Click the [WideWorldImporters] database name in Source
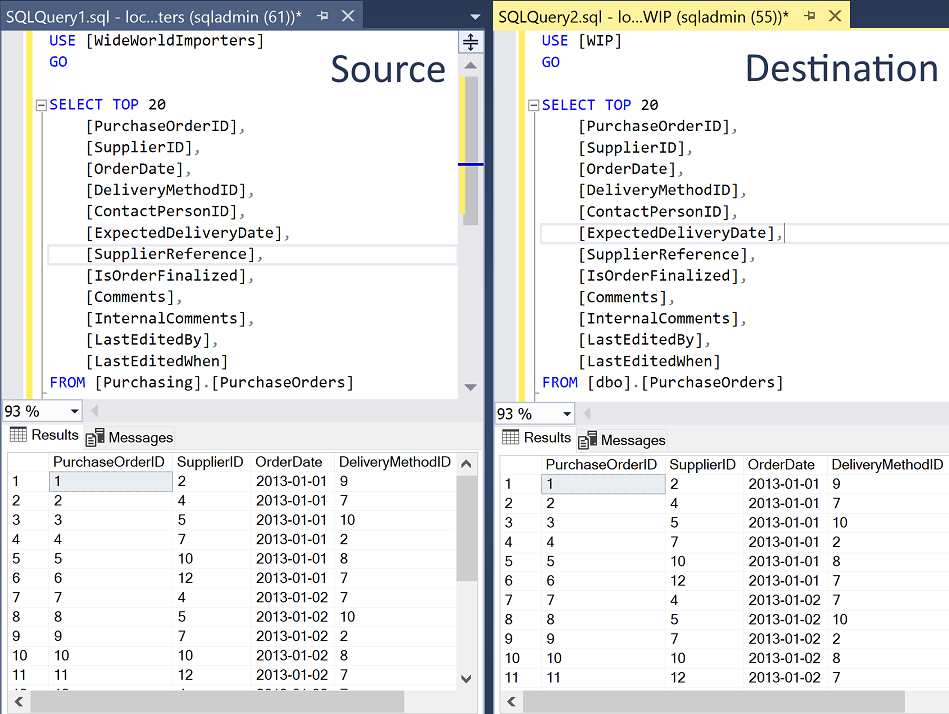Screen dimensions: 949x714 pos(175,41)
